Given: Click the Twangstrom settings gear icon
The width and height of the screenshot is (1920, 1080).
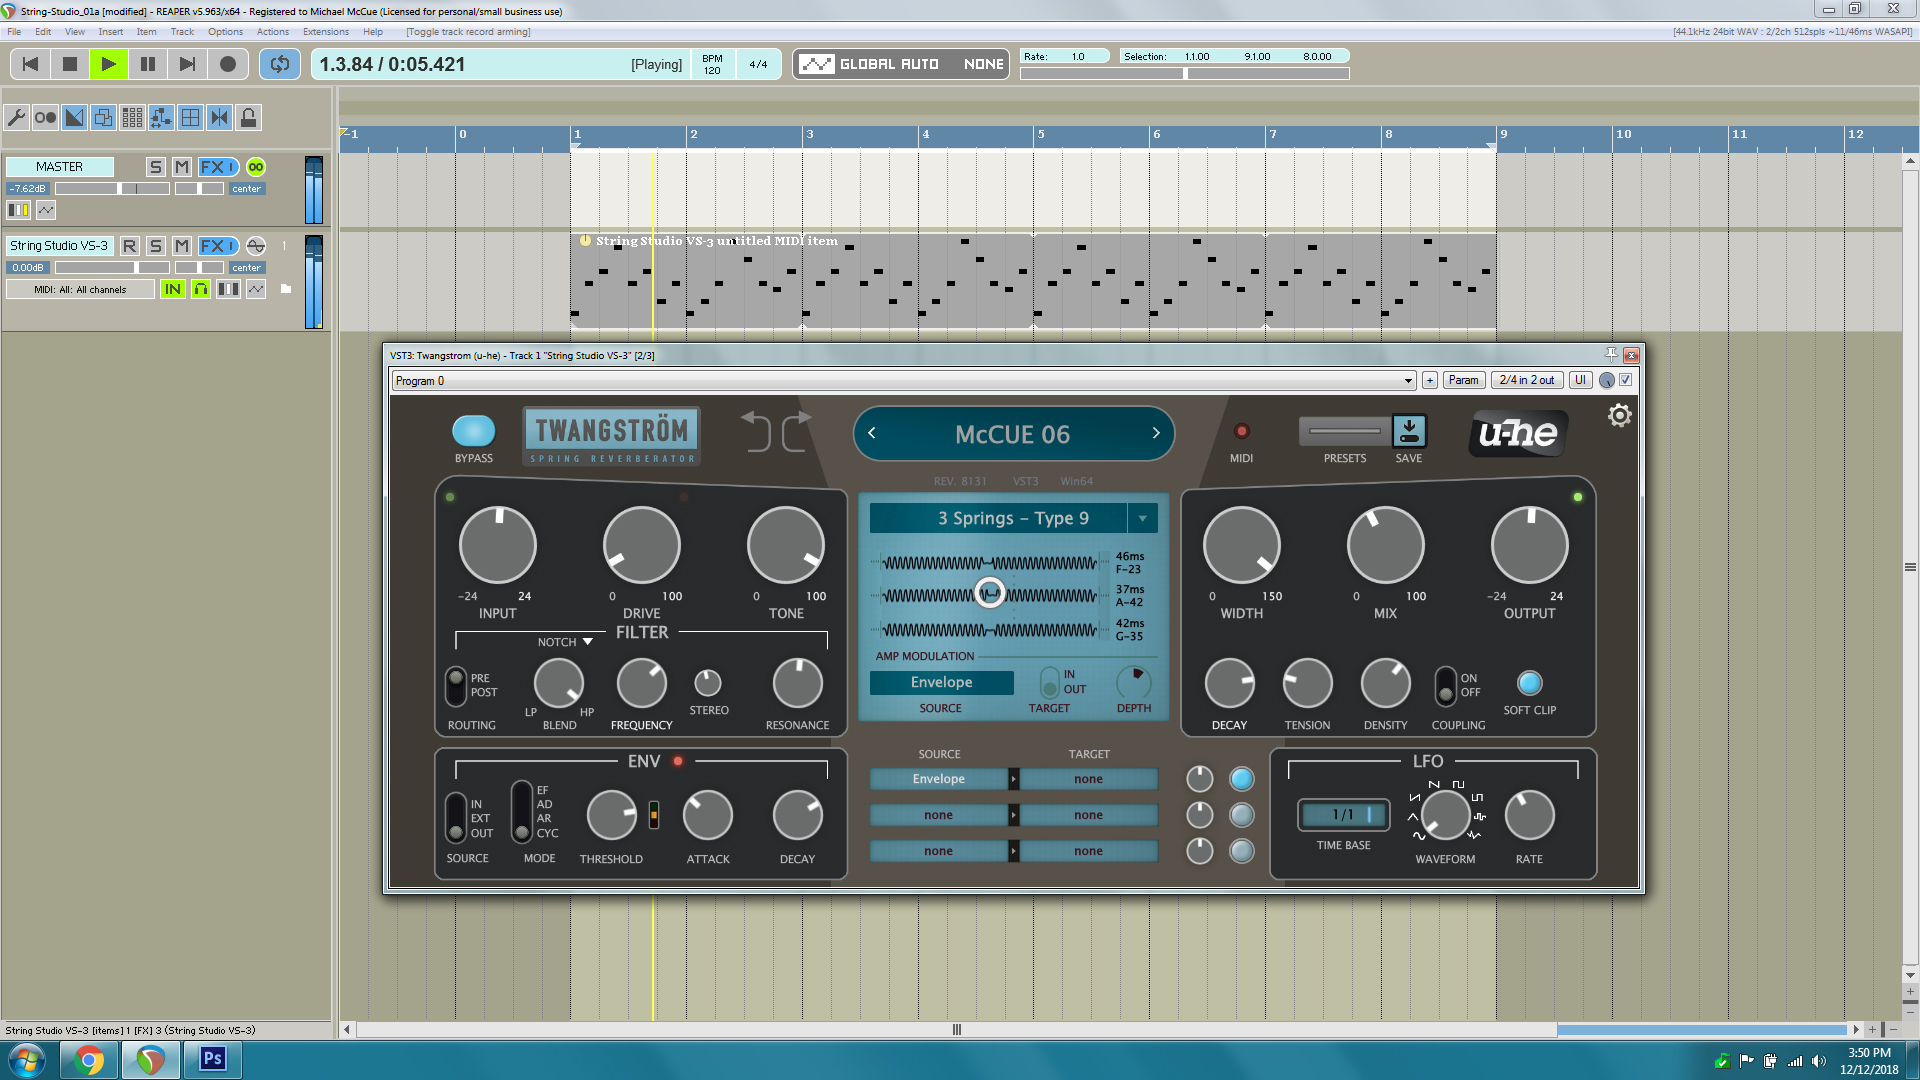Looking at the screenshot, I should point(1619,415).
